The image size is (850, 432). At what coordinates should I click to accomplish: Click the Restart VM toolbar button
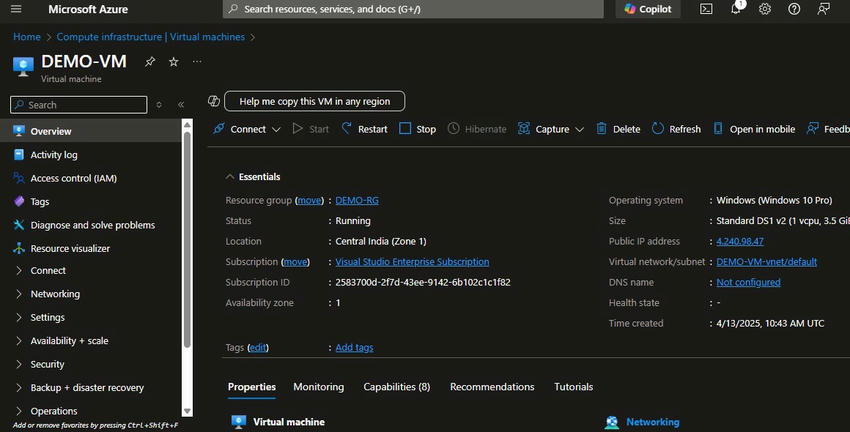click(x=364, y=129)
